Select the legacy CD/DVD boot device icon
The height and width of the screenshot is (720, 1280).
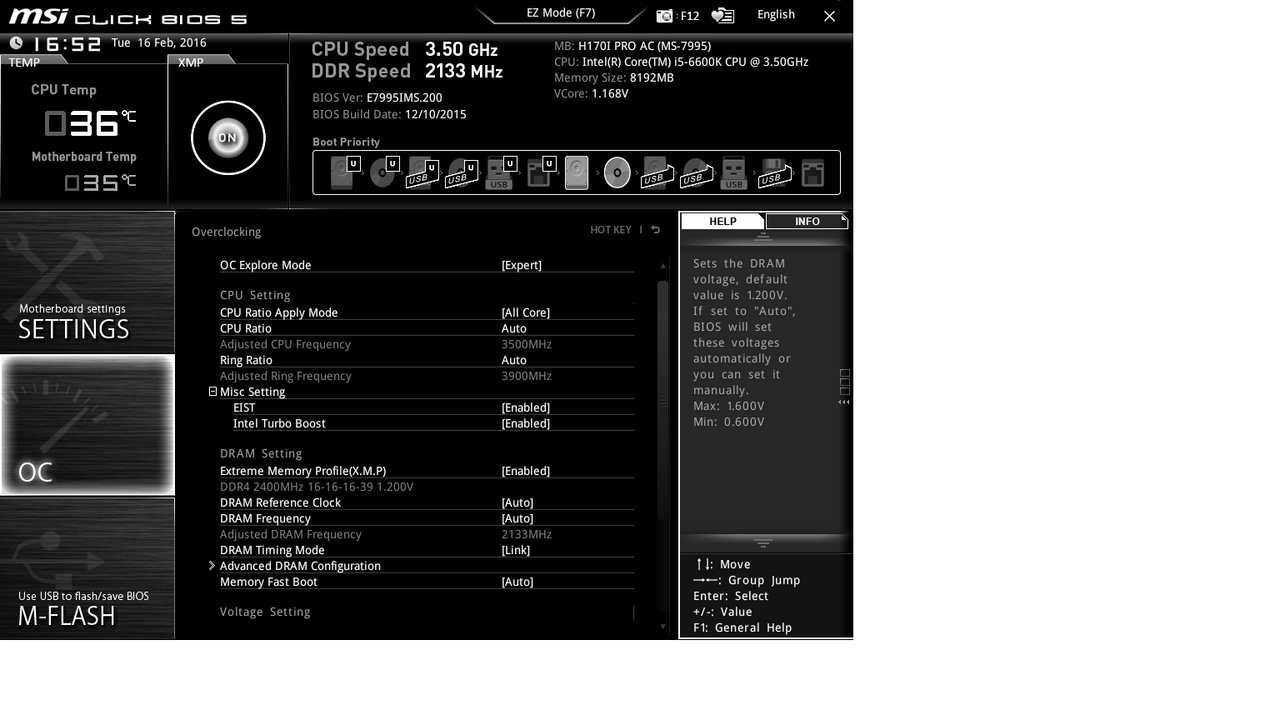point(617,173)
